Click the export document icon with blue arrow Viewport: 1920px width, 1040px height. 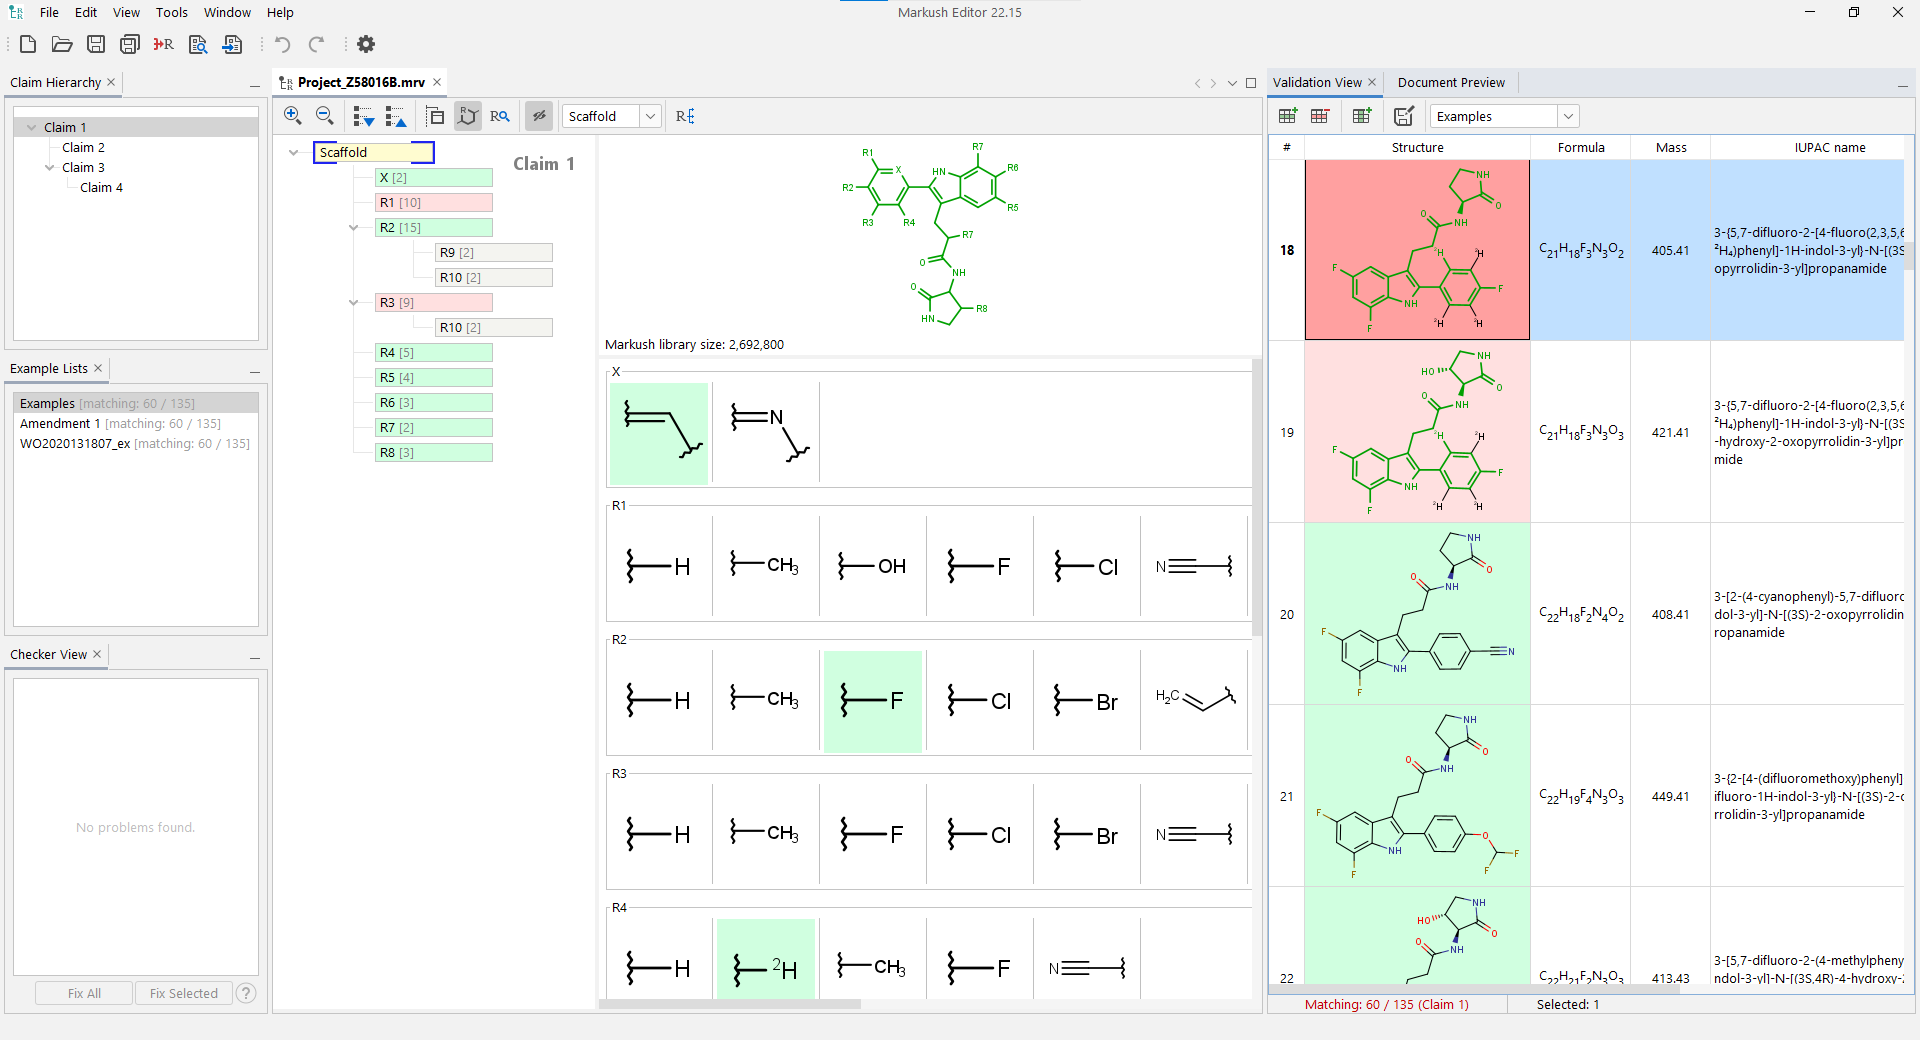coord(232,44)
